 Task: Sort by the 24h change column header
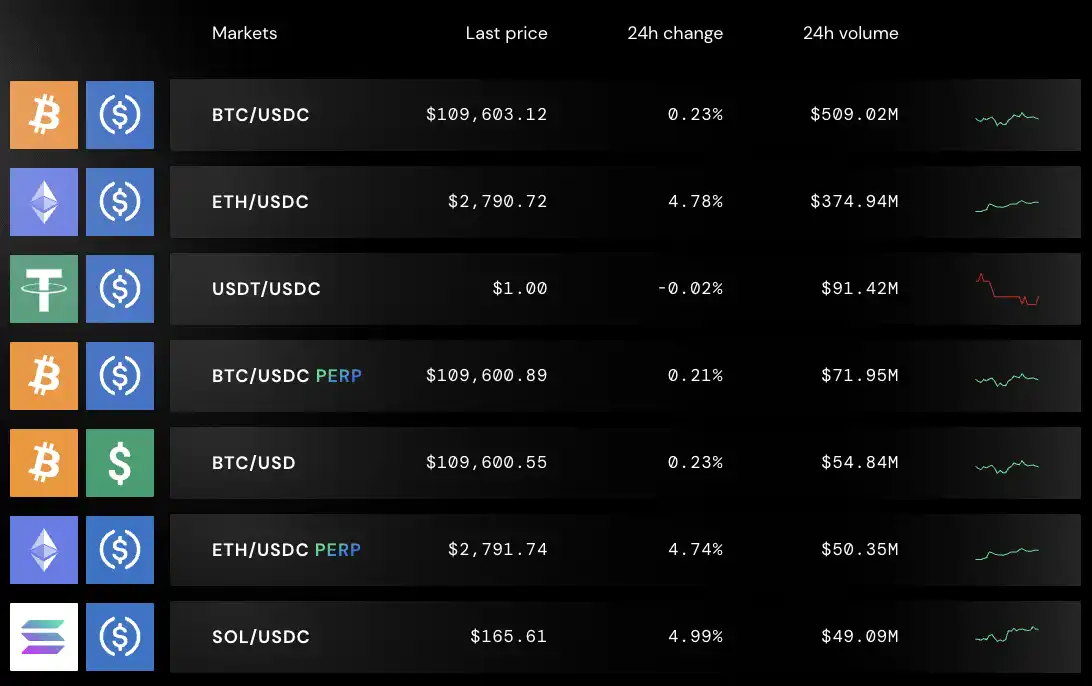pyautogui.click(x=675, y=33)
